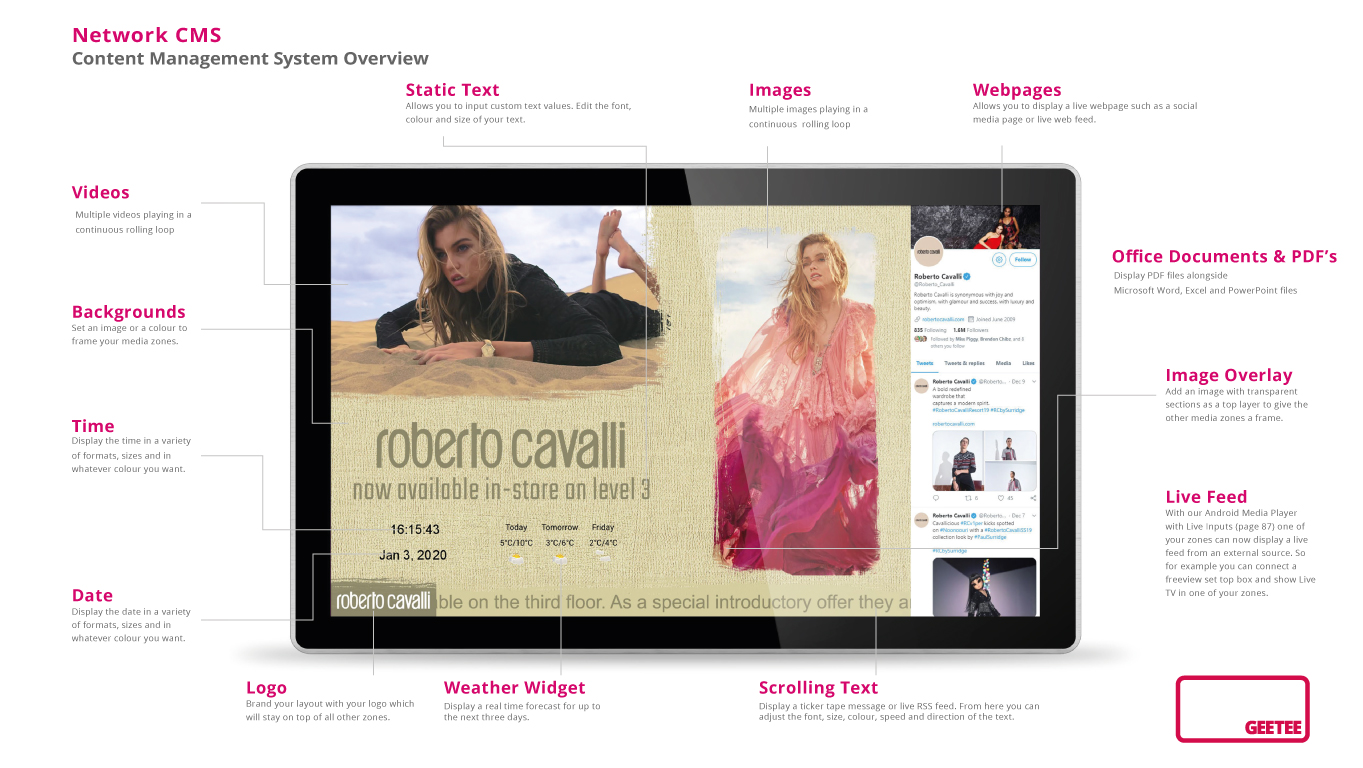Click the 'Videos' heading
This screenshot has width=1363, height=768.
click(101, 192)
